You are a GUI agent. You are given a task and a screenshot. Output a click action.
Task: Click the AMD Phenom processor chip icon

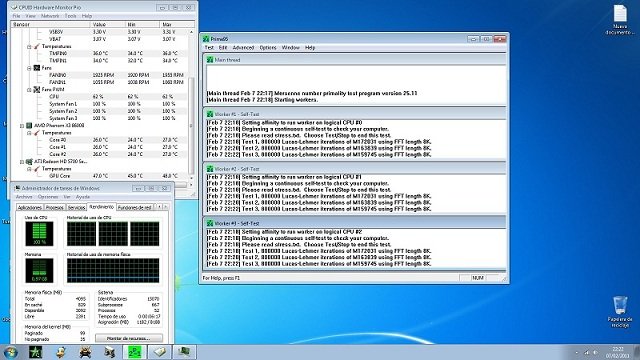click(29, 125)
